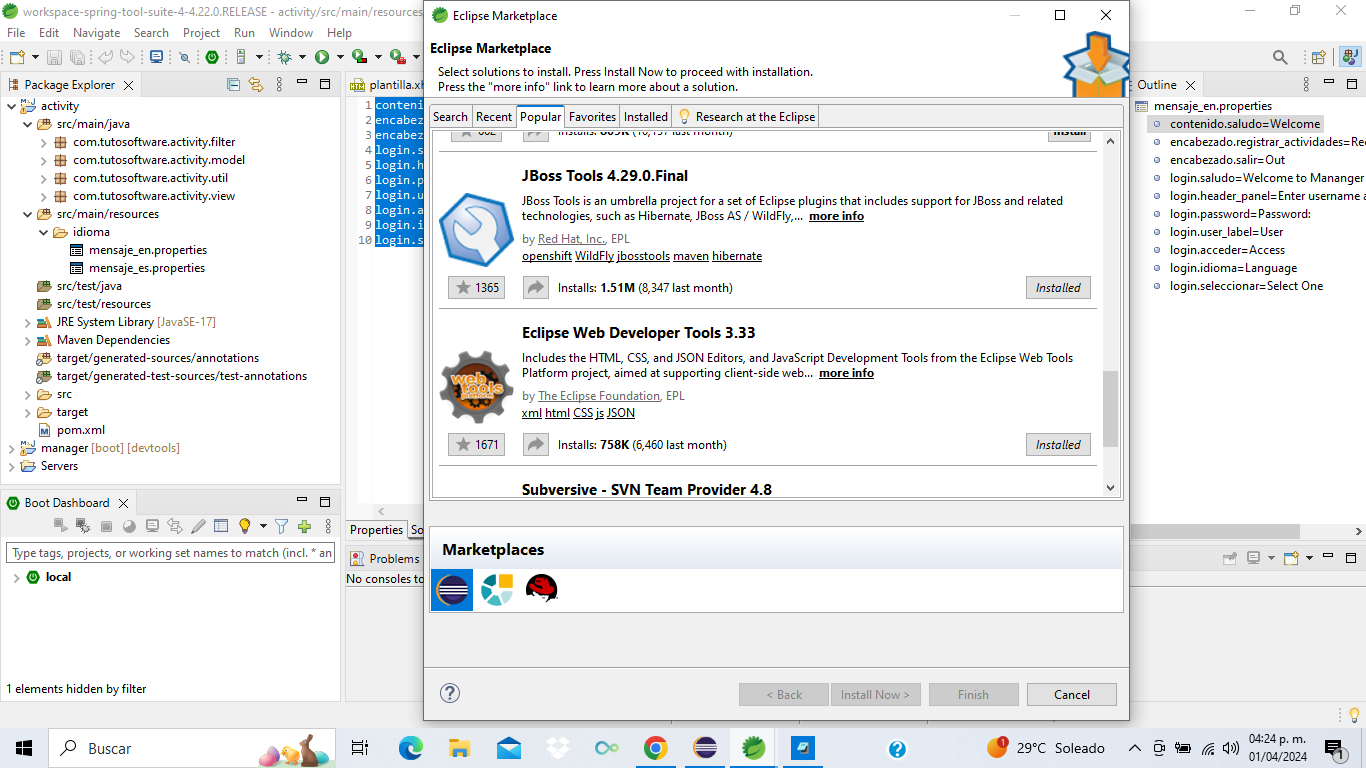
Task: Click the Open Perspective icon
Action: point(1318,57)
